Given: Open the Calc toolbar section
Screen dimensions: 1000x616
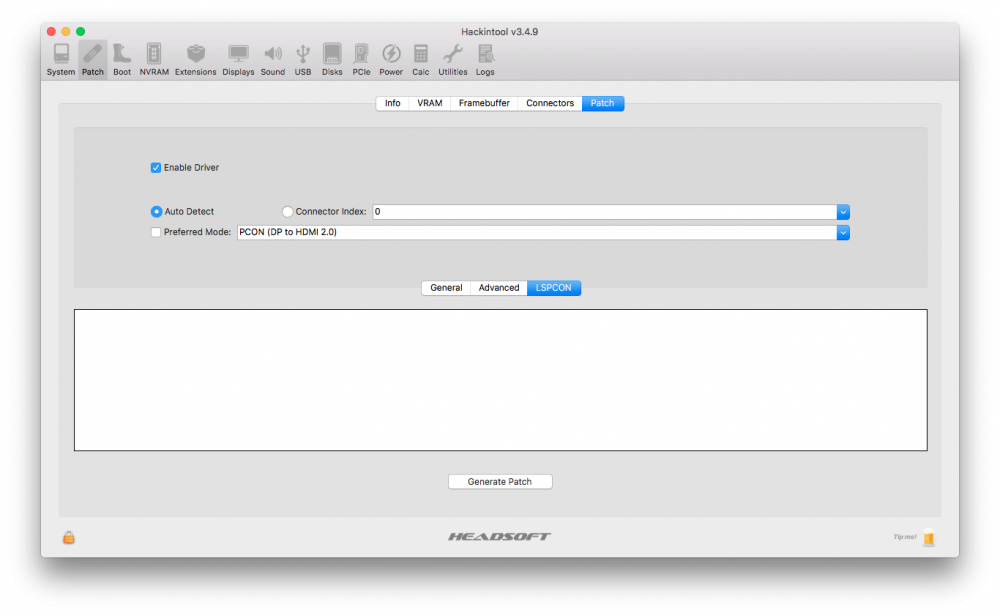Looking at the screenshot, I should 420,60.
